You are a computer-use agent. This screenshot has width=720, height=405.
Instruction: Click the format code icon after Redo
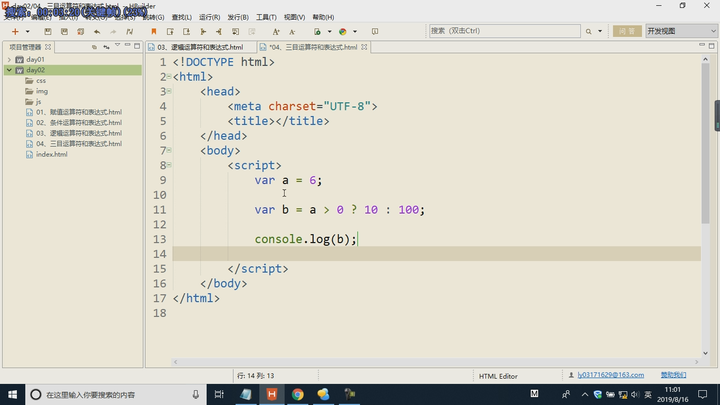pyautogui.click(x=129, y=32)
